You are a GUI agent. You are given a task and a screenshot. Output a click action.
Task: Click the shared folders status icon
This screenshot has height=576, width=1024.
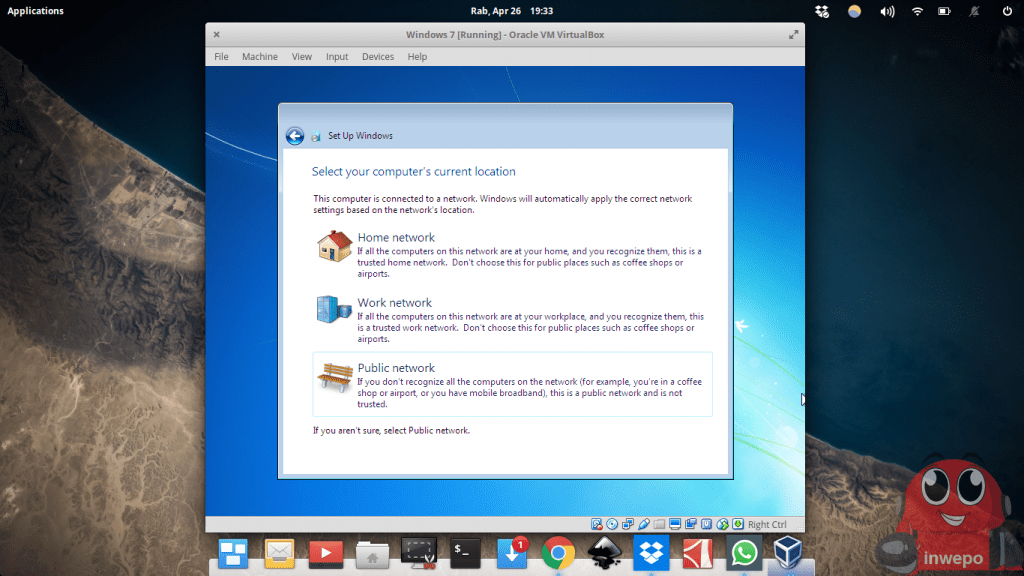(x=659, y=524)
